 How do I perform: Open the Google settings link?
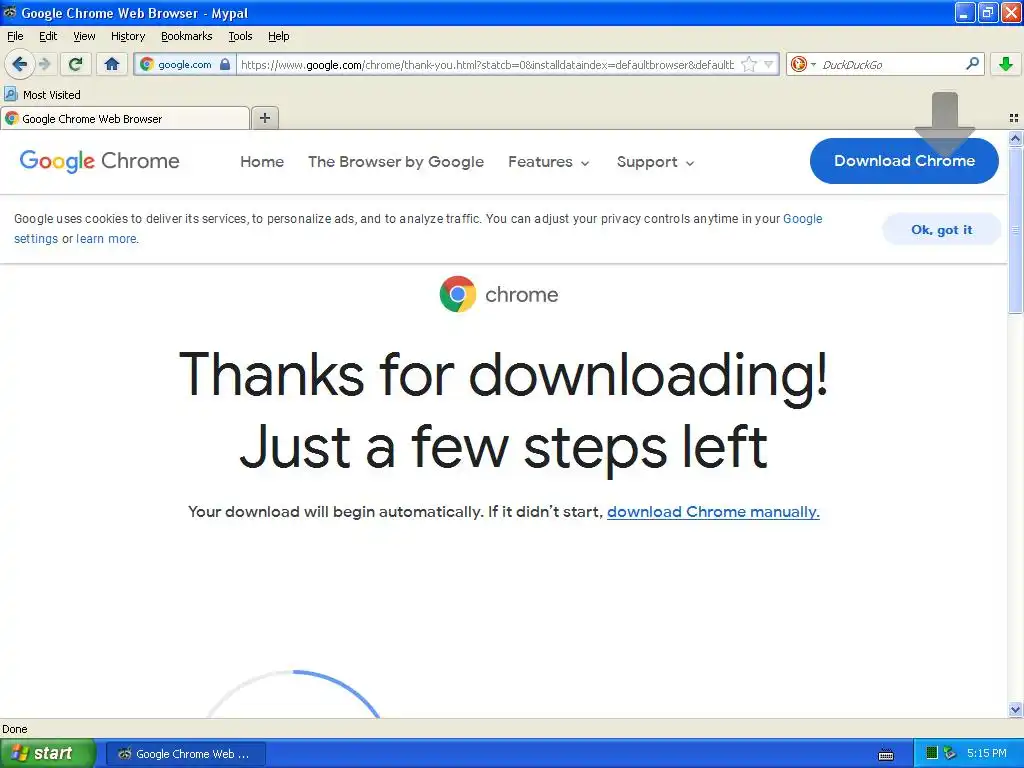tap(803, 219)
